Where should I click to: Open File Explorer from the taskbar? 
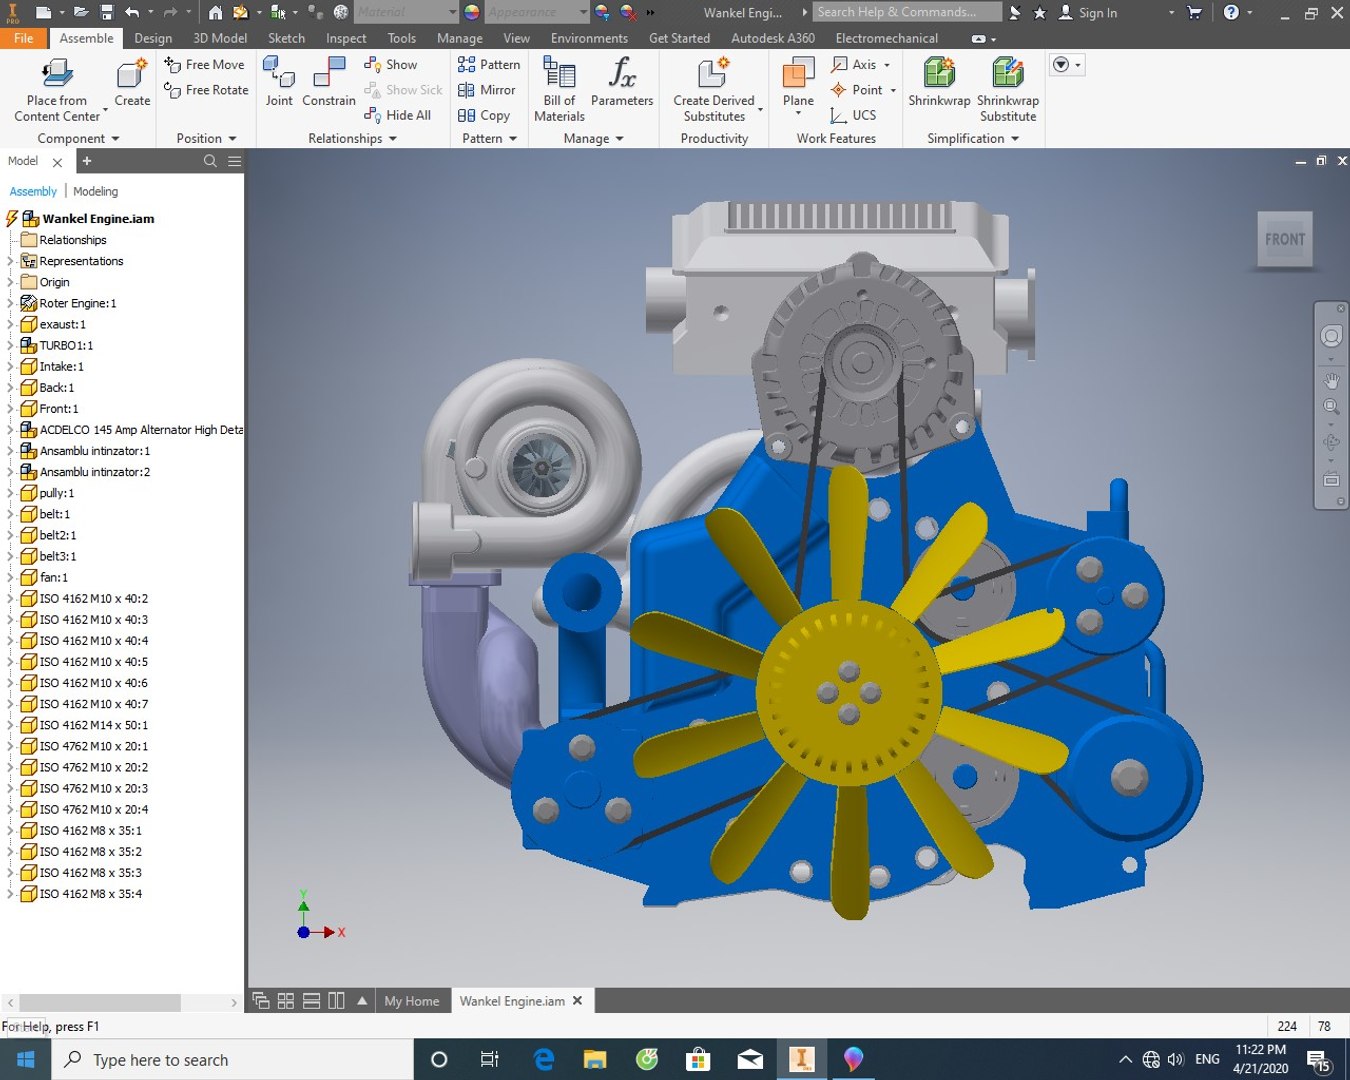595,1059
